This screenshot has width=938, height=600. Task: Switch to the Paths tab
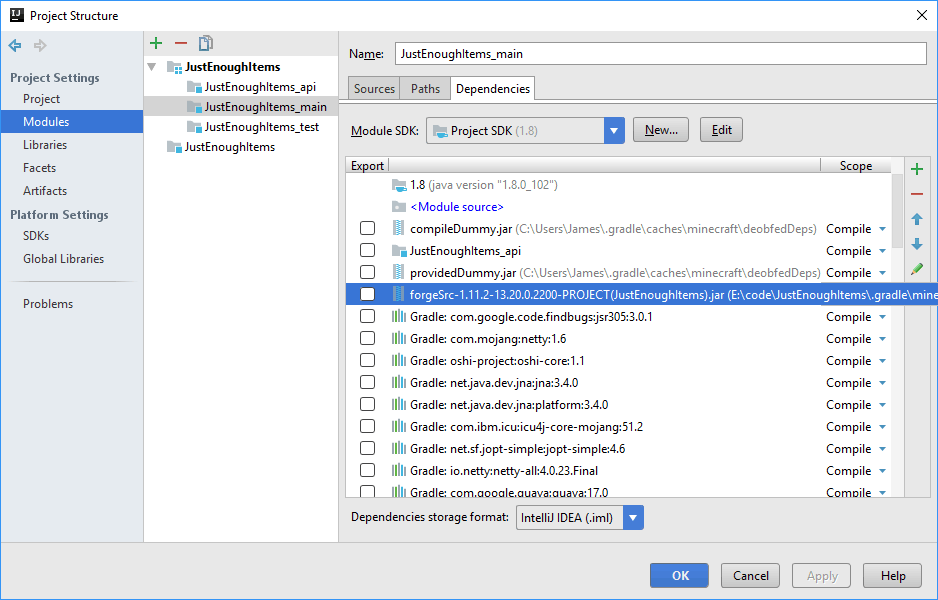pos(425,89)
